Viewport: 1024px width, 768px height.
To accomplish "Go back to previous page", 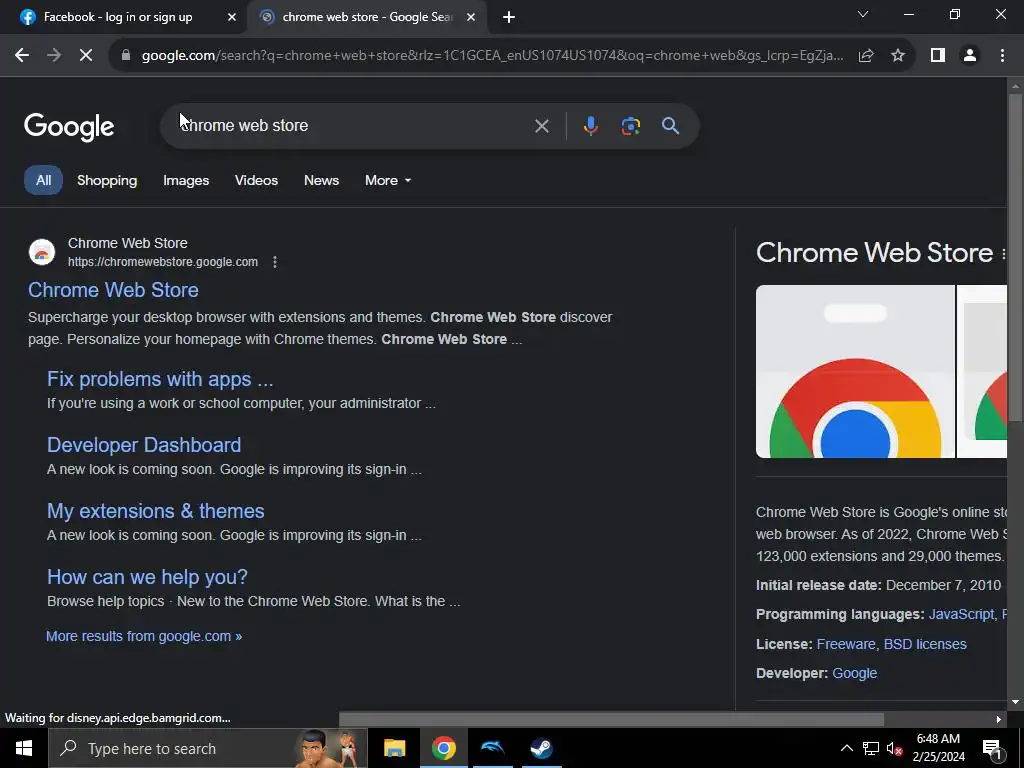I will coord(22,56).
